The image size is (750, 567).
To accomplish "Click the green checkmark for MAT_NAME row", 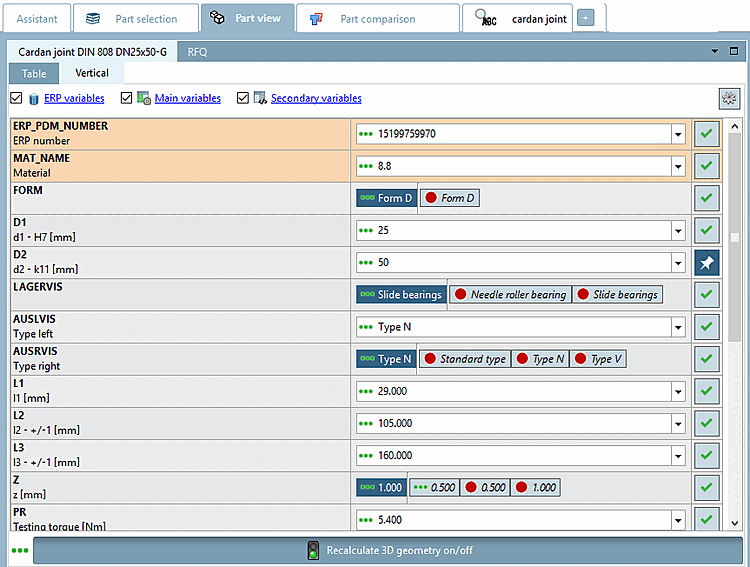I will click(706, 166).
